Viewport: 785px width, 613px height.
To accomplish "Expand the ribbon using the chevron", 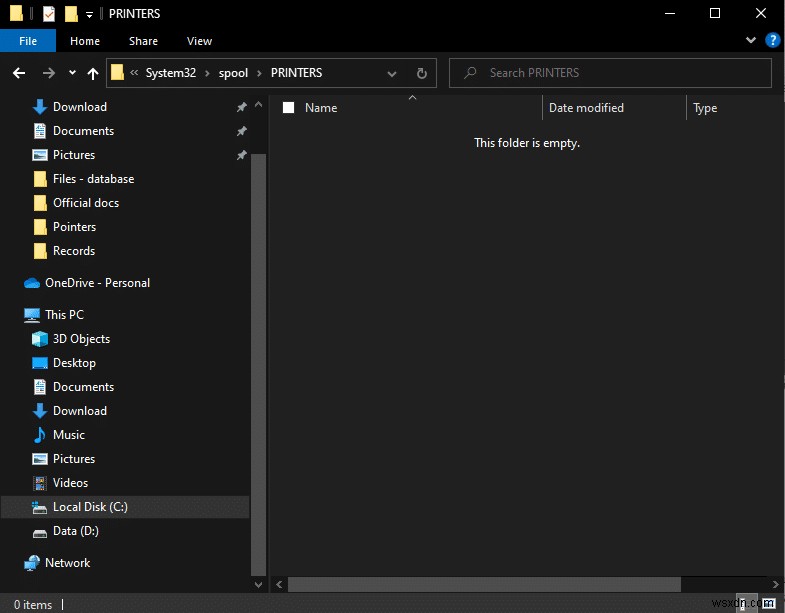I will click(751, 40).
